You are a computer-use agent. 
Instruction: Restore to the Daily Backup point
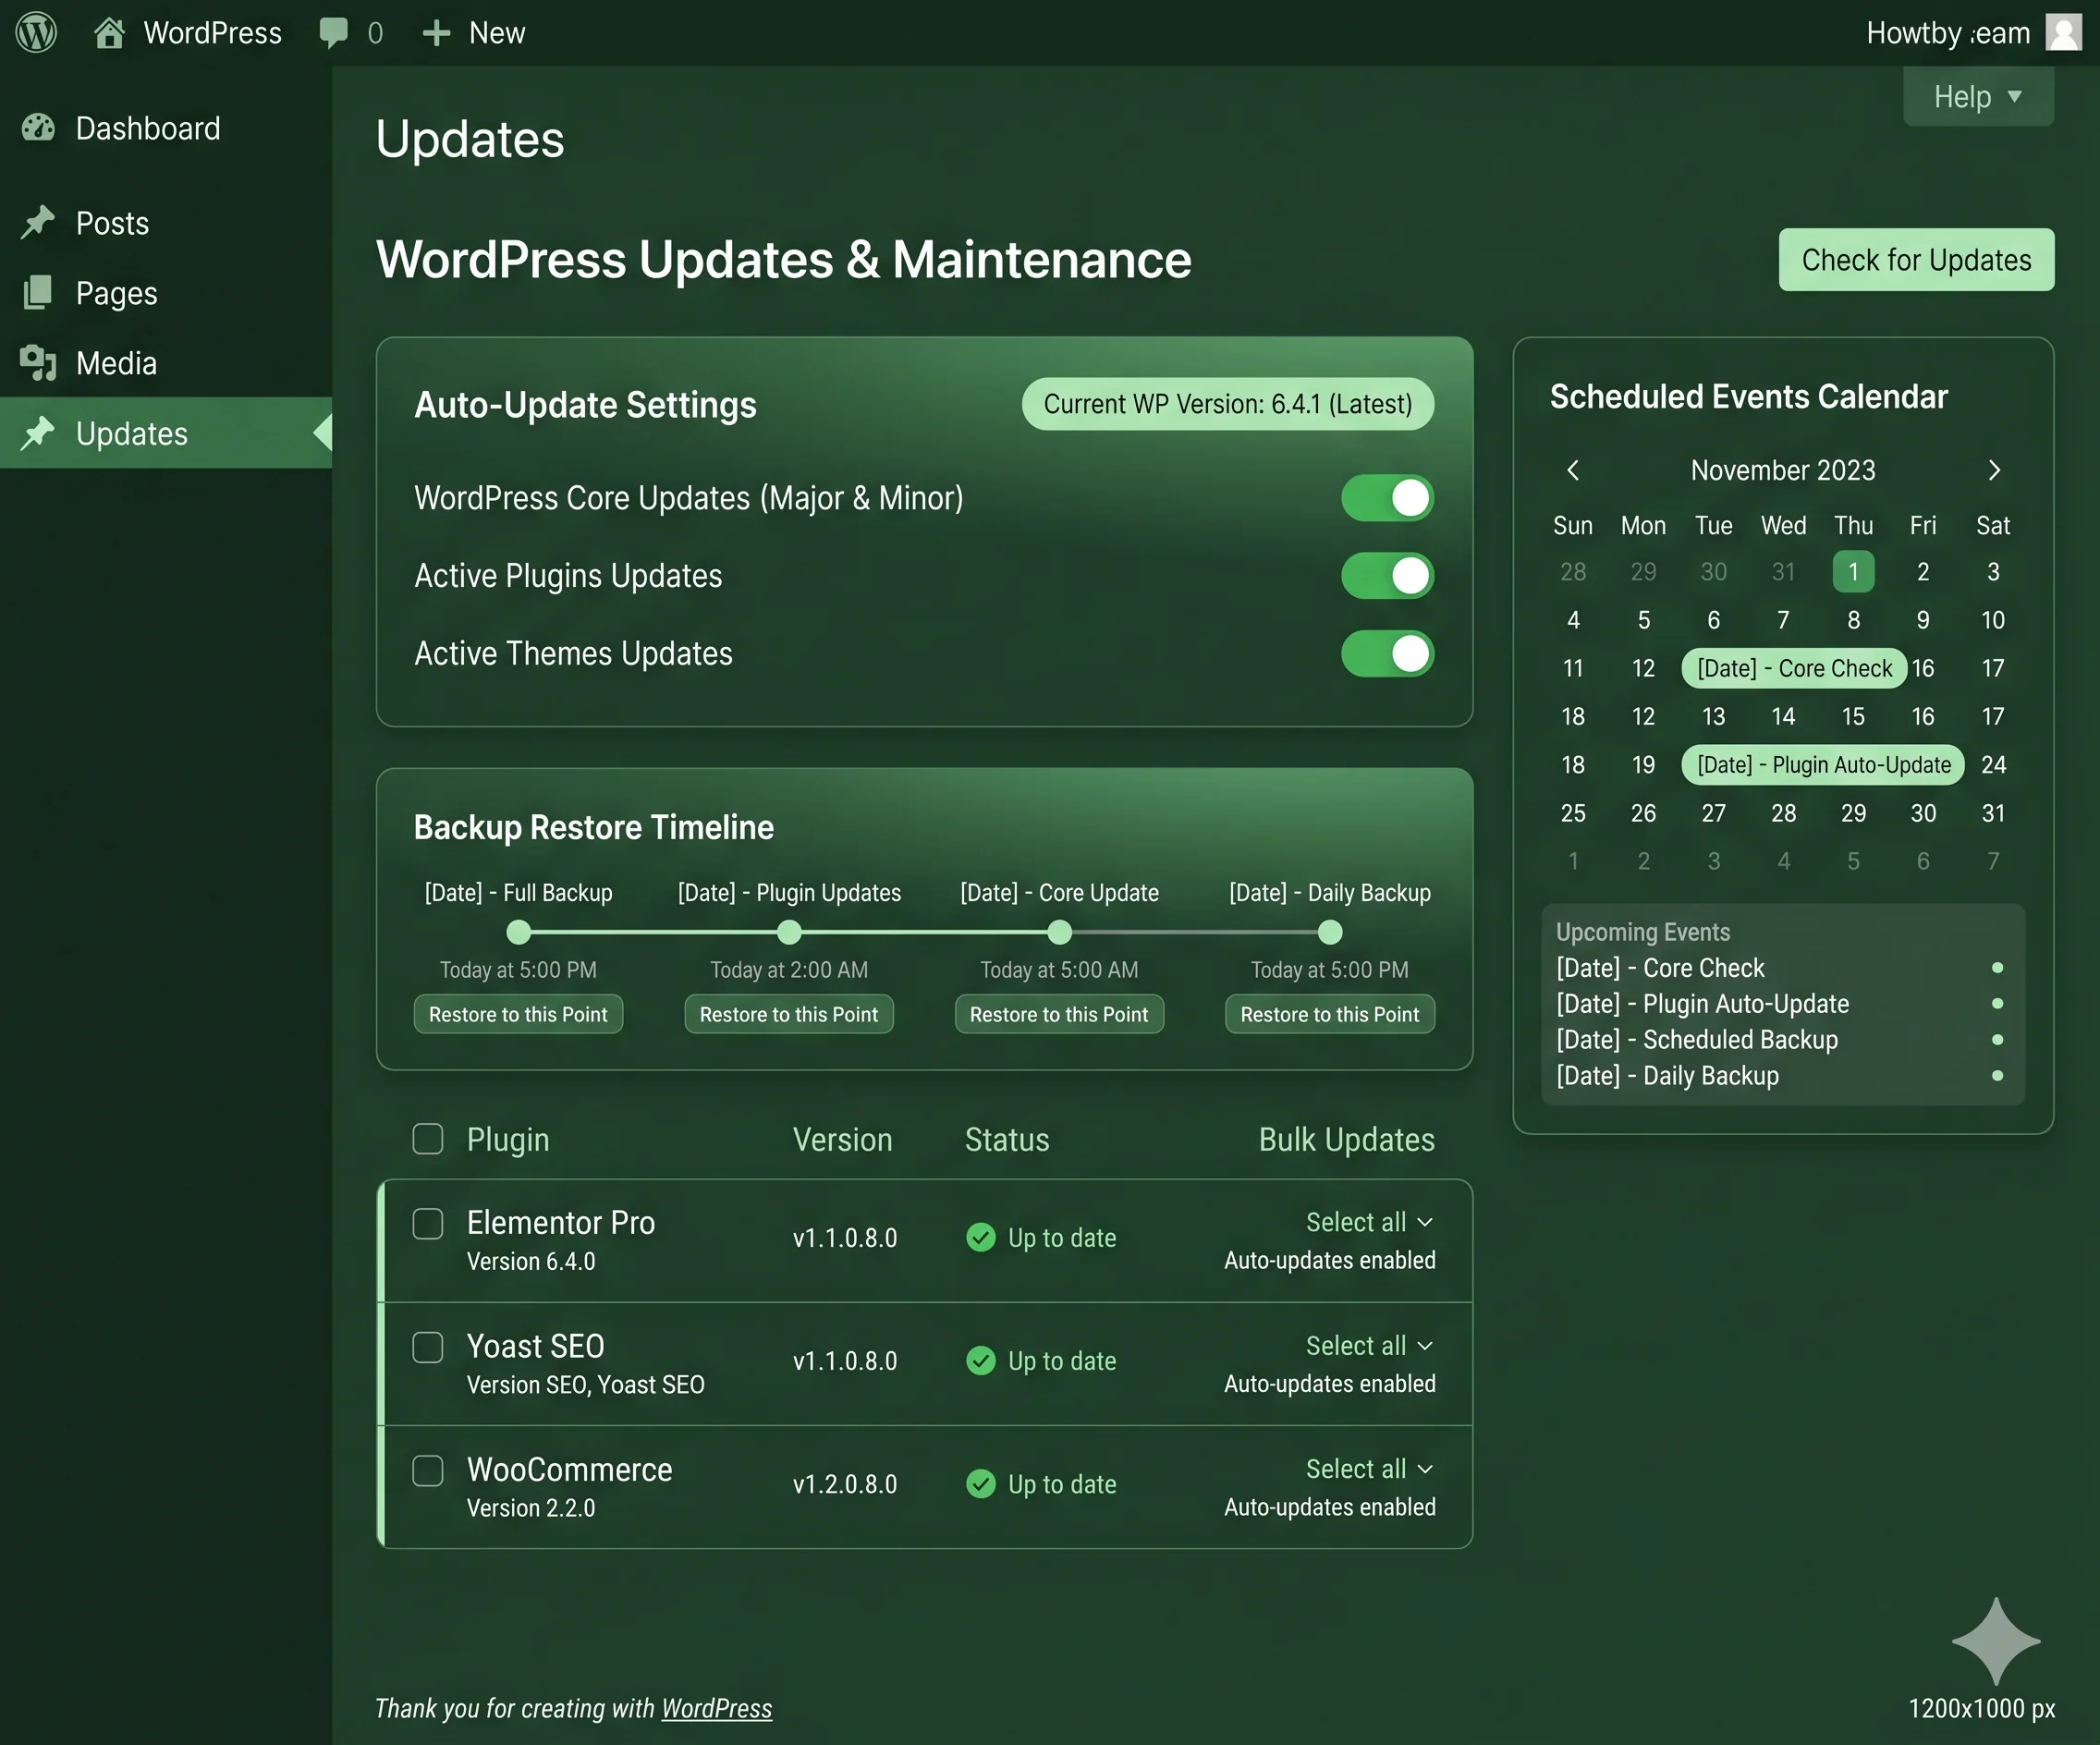click(x=1330, y=1014)
